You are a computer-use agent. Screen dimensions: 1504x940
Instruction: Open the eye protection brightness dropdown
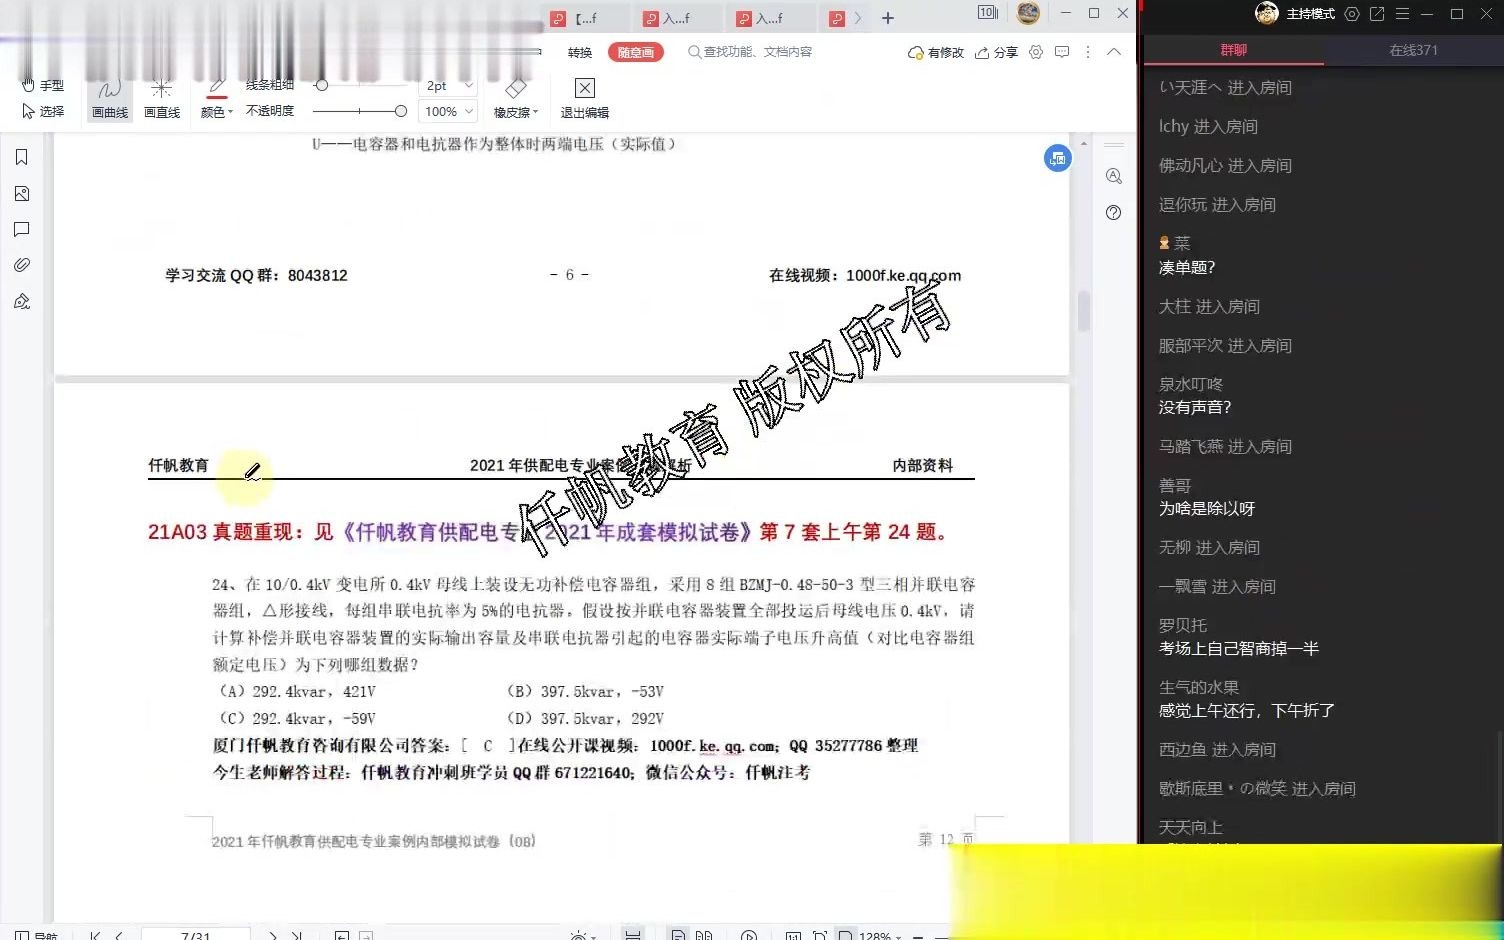(582, 936)
